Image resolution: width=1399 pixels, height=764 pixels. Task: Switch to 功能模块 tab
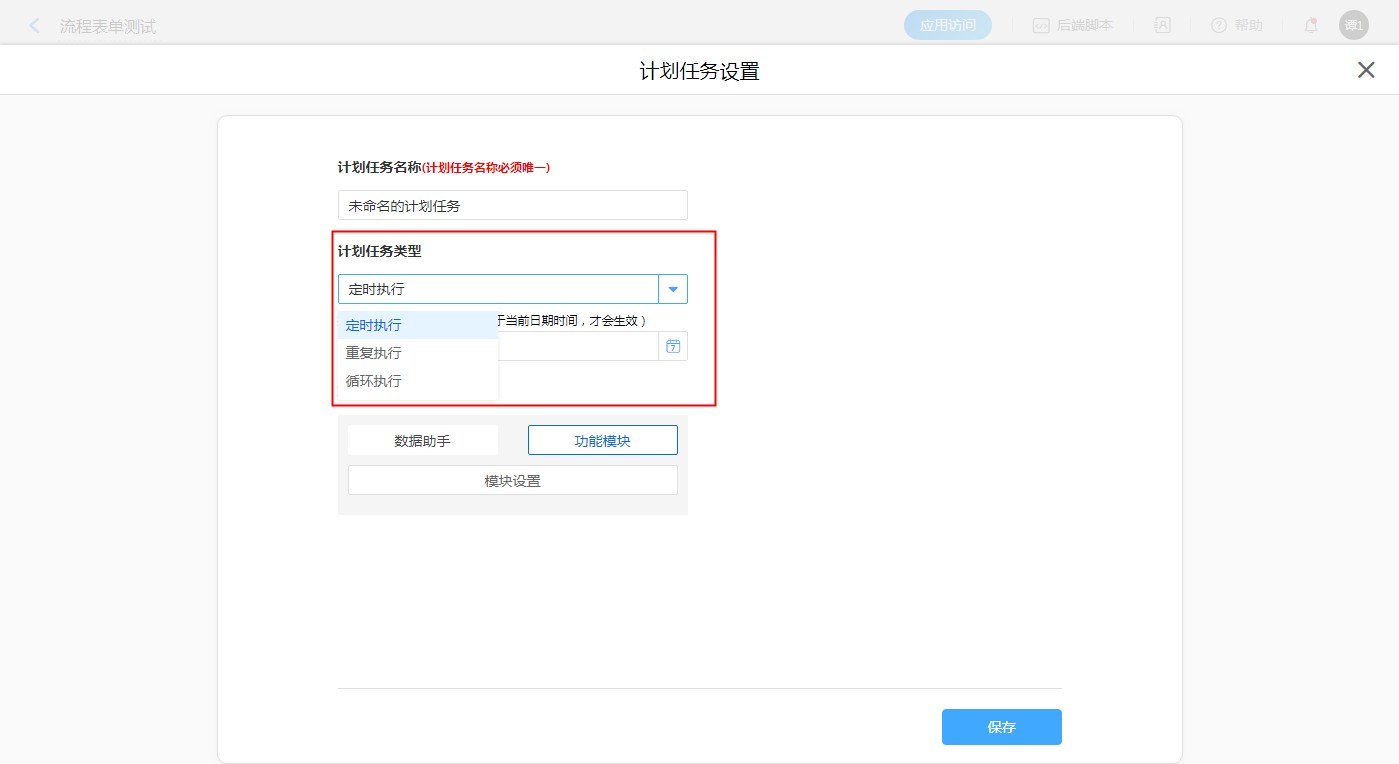pos(602,440)
